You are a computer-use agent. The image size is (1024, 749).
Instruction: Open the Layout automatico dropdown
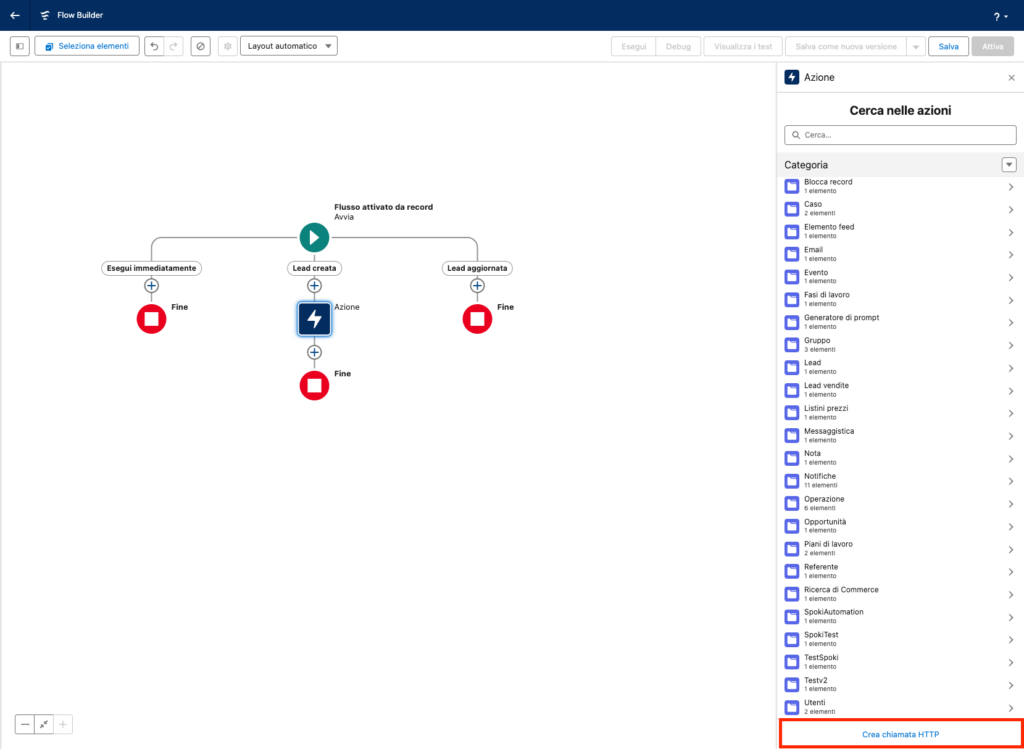pyautogui.click(x=289, y=46)
